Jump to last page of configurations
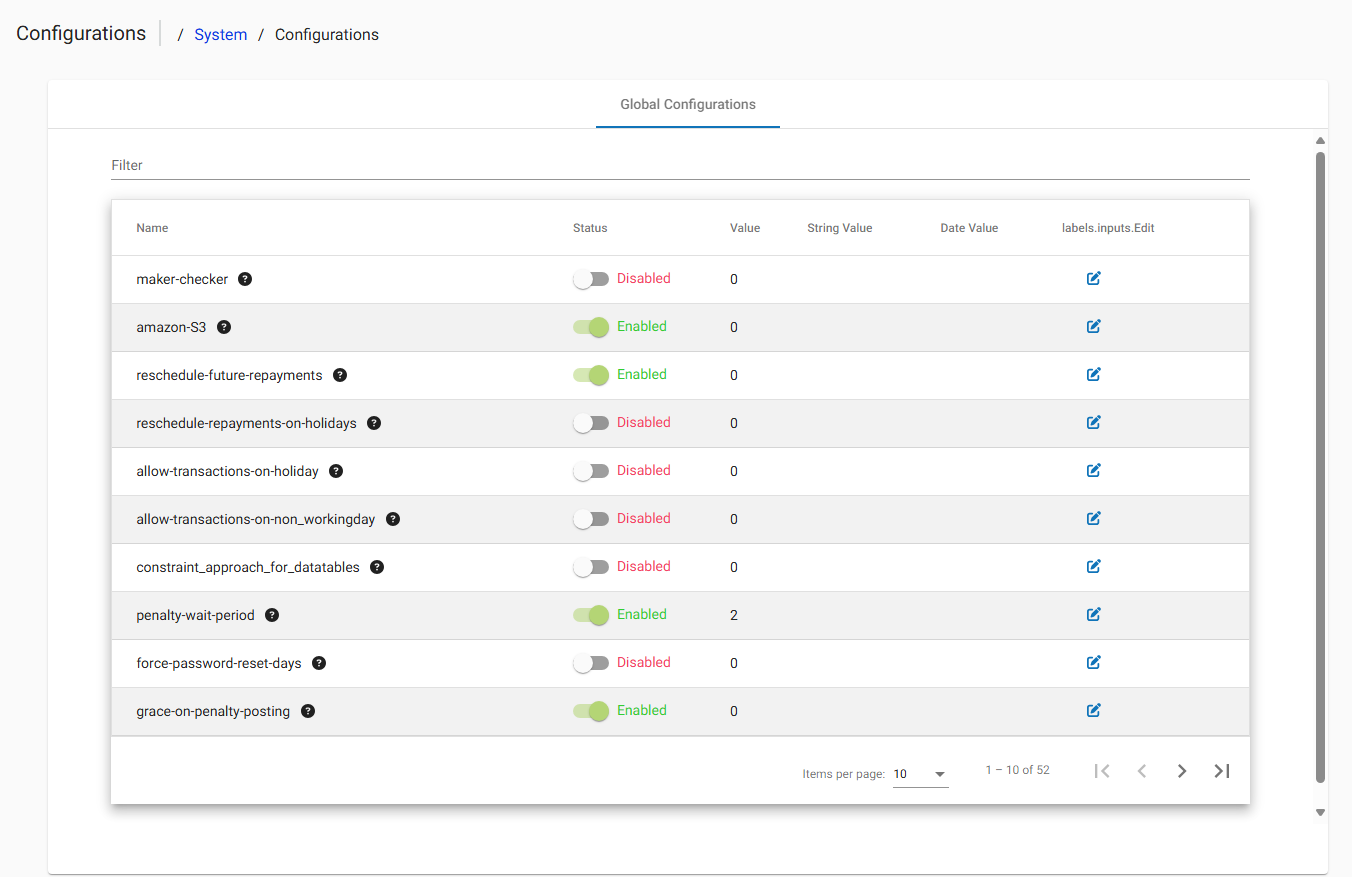 [x=1222, y=771]
